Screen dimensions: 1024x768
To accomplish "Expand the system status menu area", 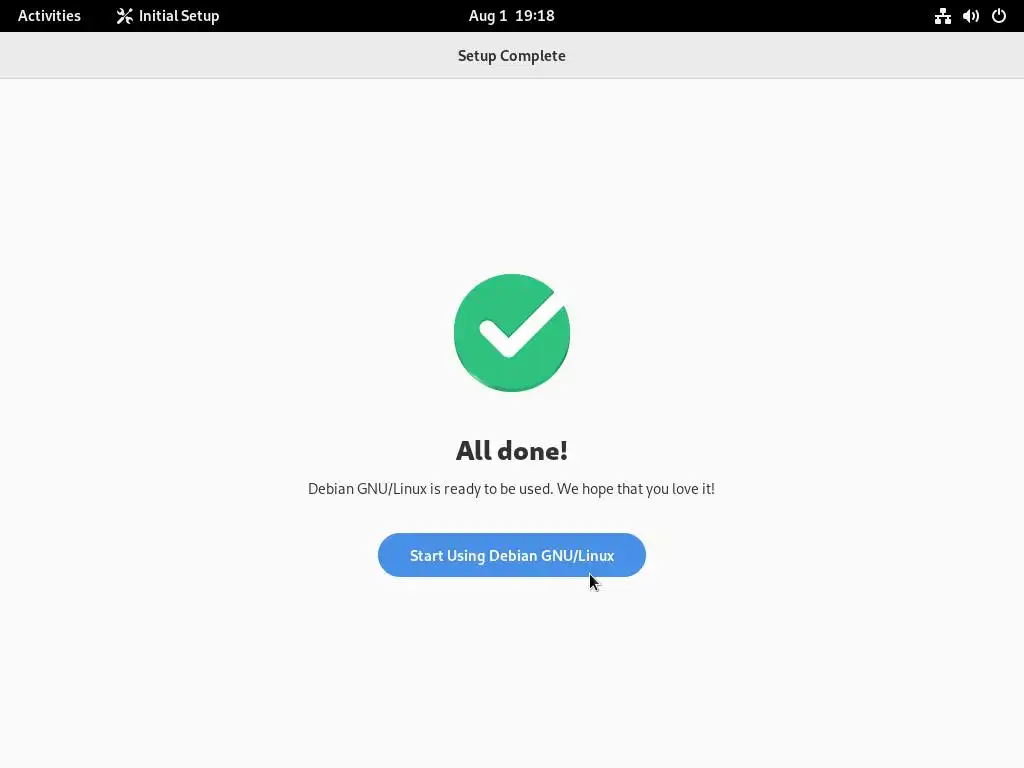I will coord(970,16).
